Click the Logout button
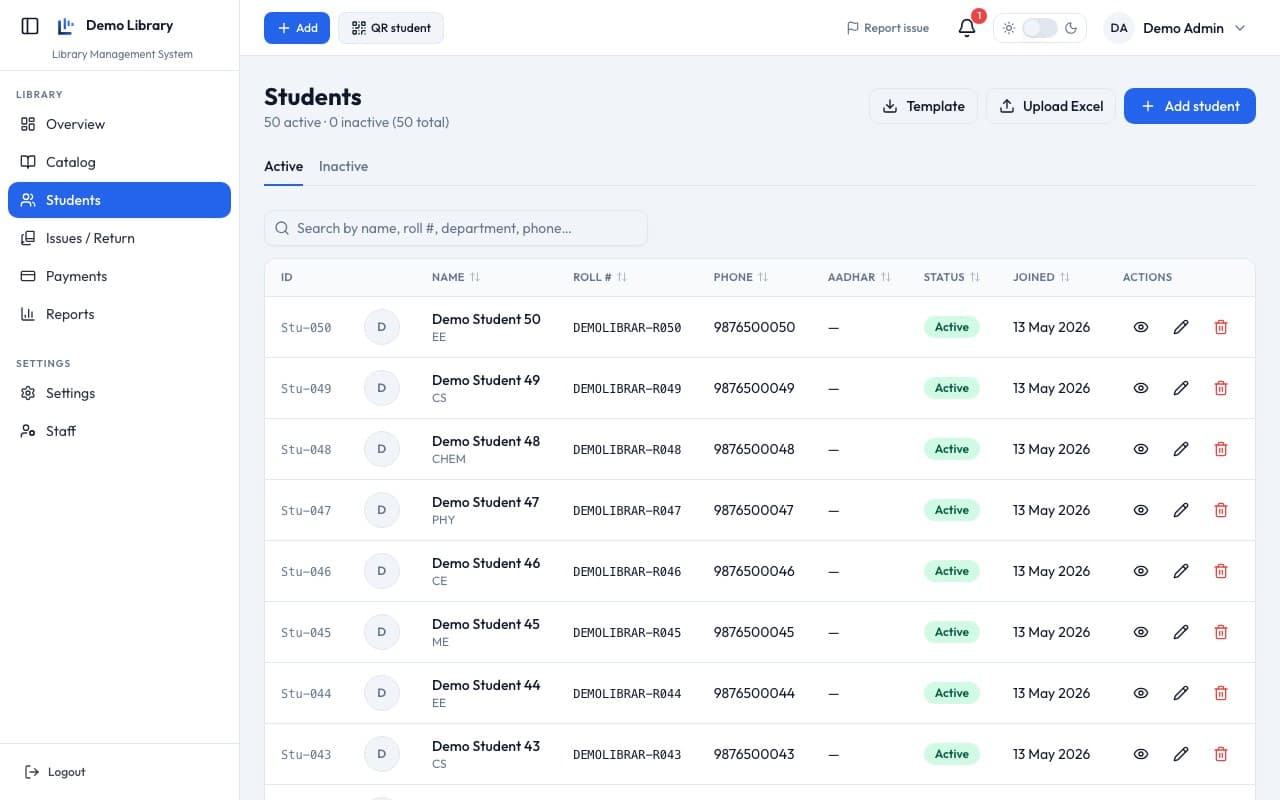The height and width of the screenshot is (800, 1280). coord(55,772)
